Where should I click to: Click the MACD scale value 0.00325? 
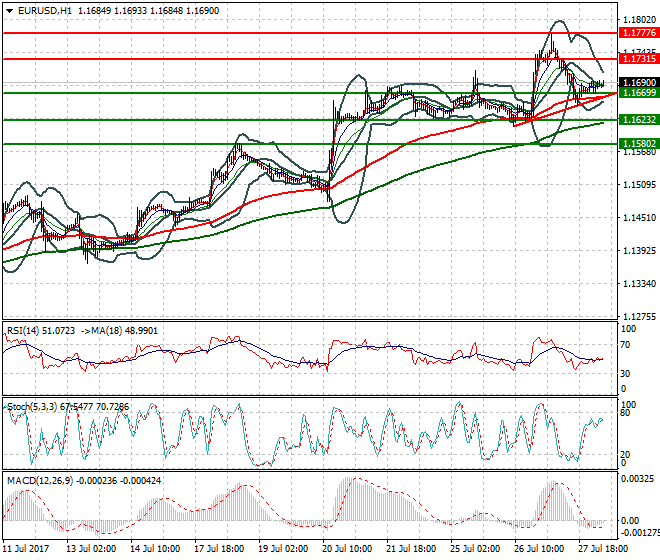(638, 479)
